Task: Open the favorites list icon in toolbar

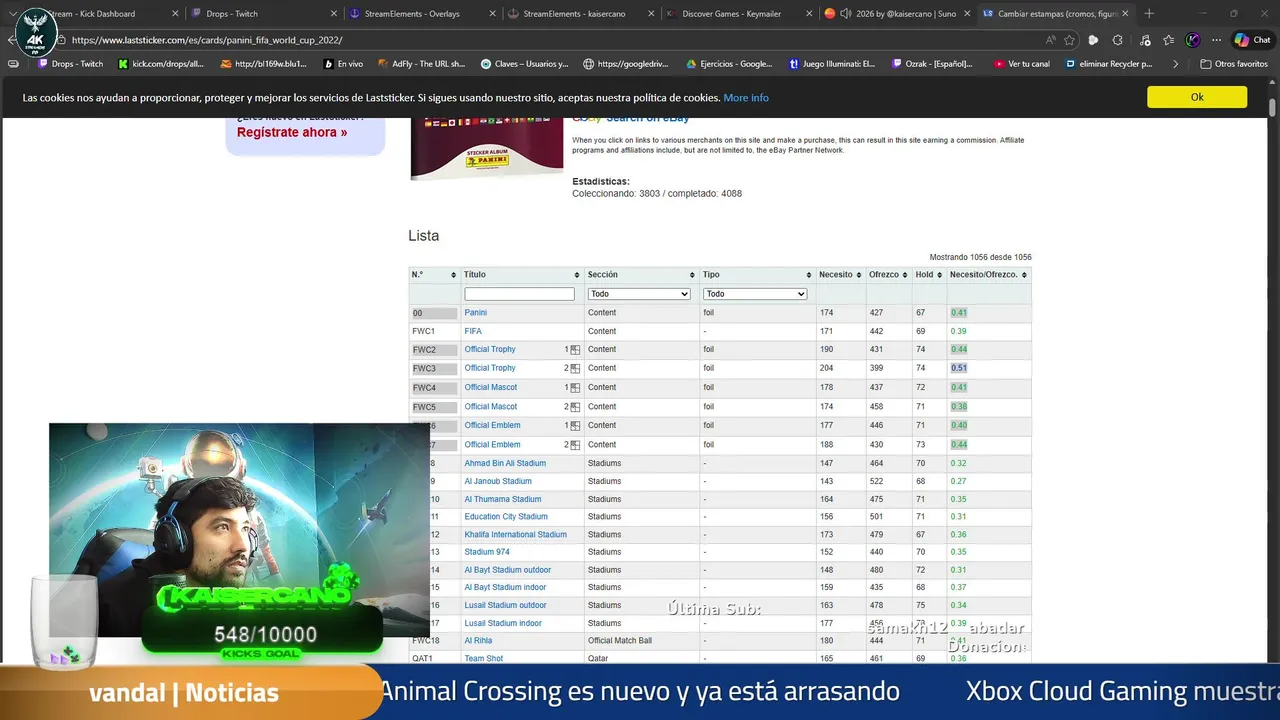Action: 1168,40
